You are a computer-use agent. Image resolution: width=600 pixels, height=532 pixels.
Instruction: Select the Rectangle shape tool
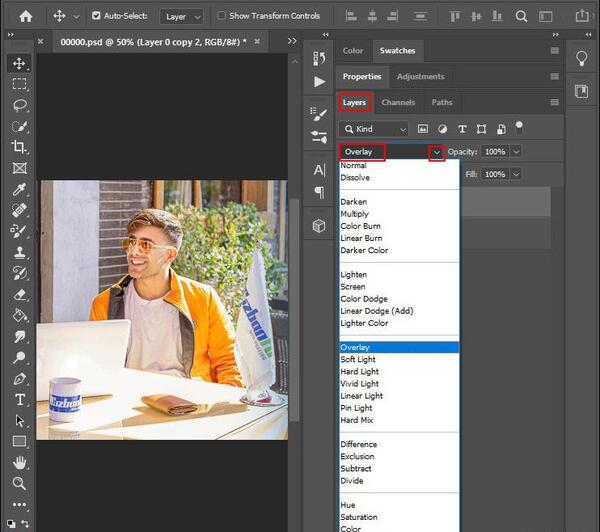19,441
